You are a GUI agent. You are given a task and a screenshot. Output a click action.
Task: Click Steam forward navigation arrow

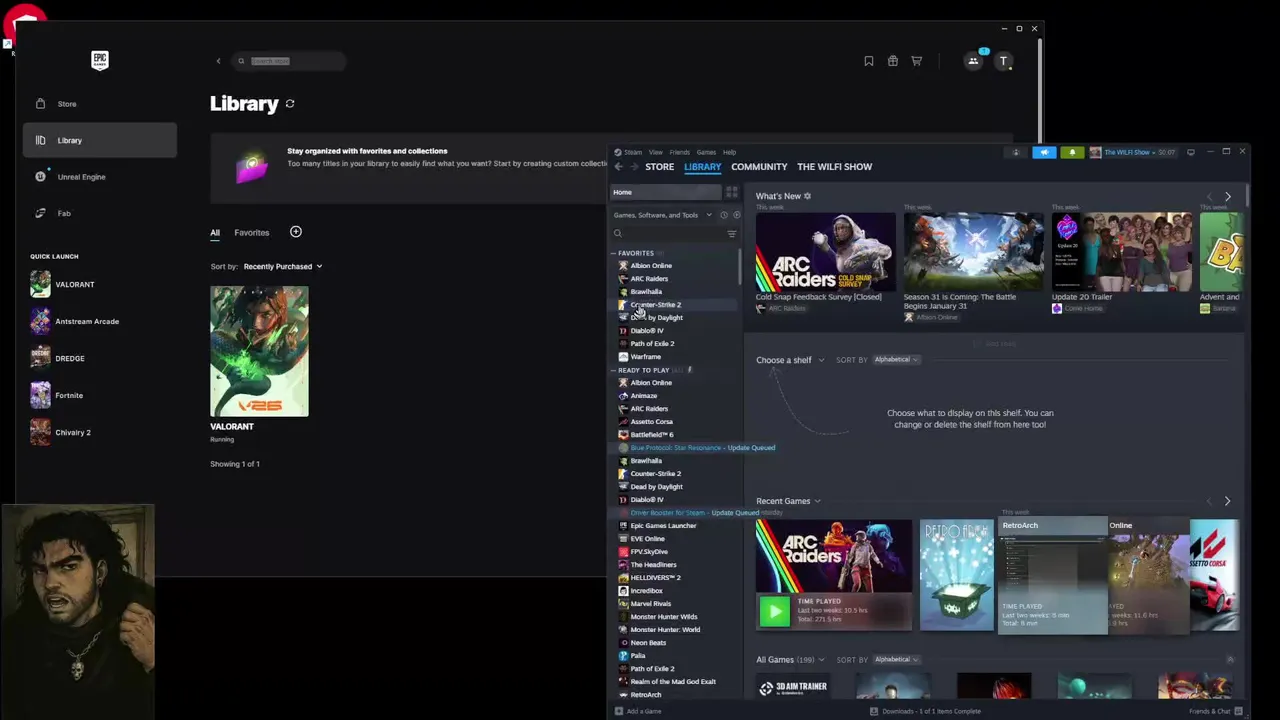634,167
